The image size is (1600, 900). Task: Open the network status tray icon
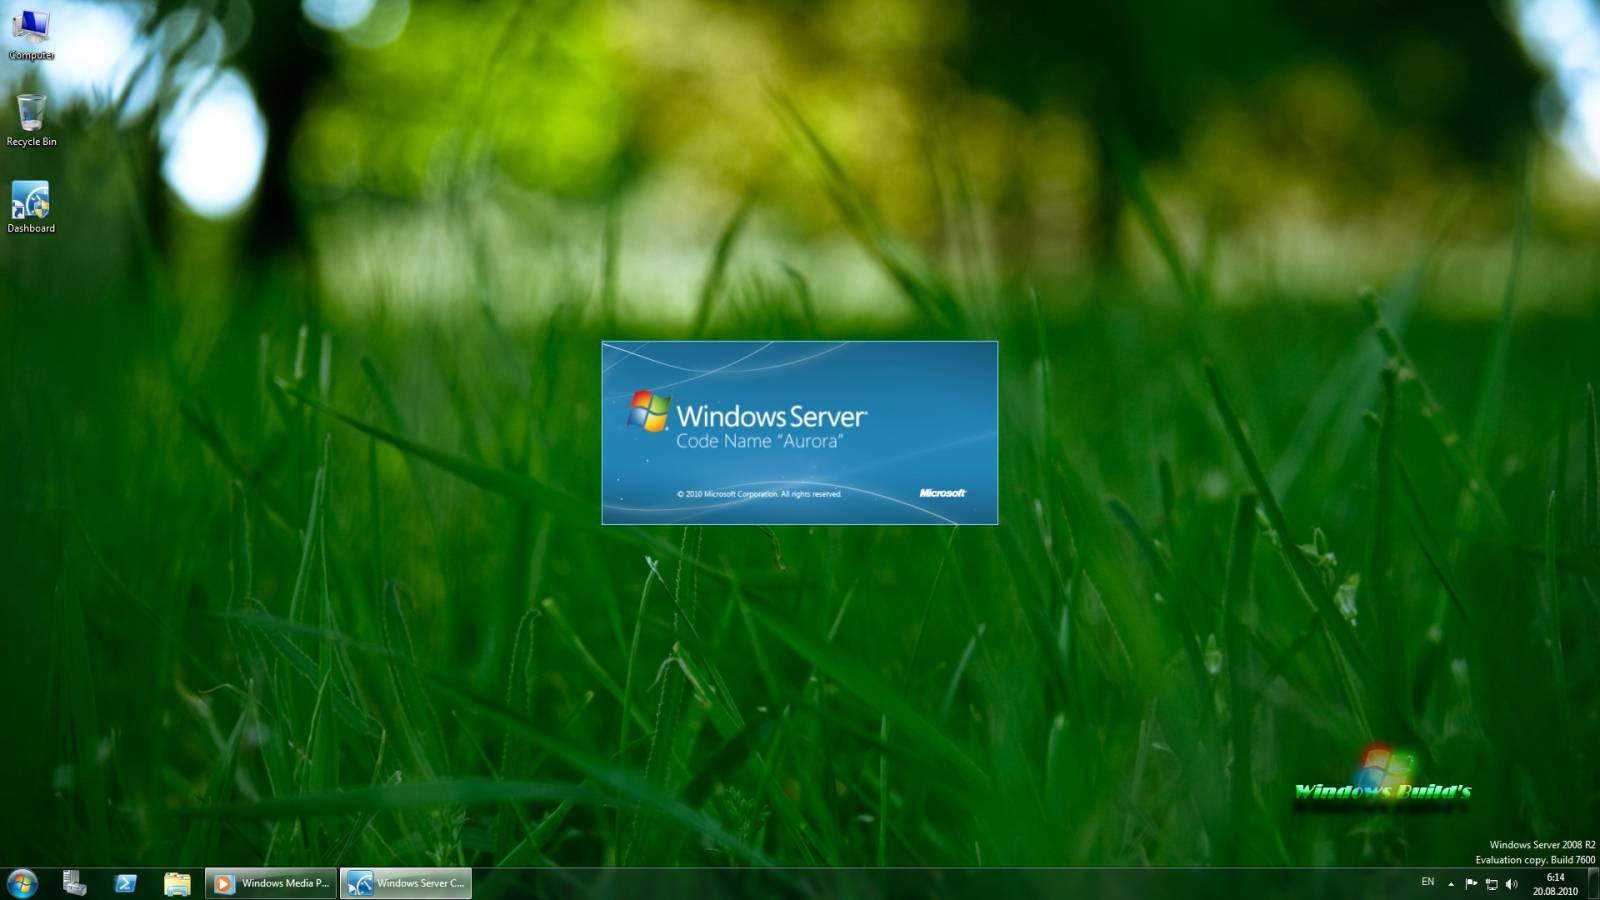pos(1491,884)
